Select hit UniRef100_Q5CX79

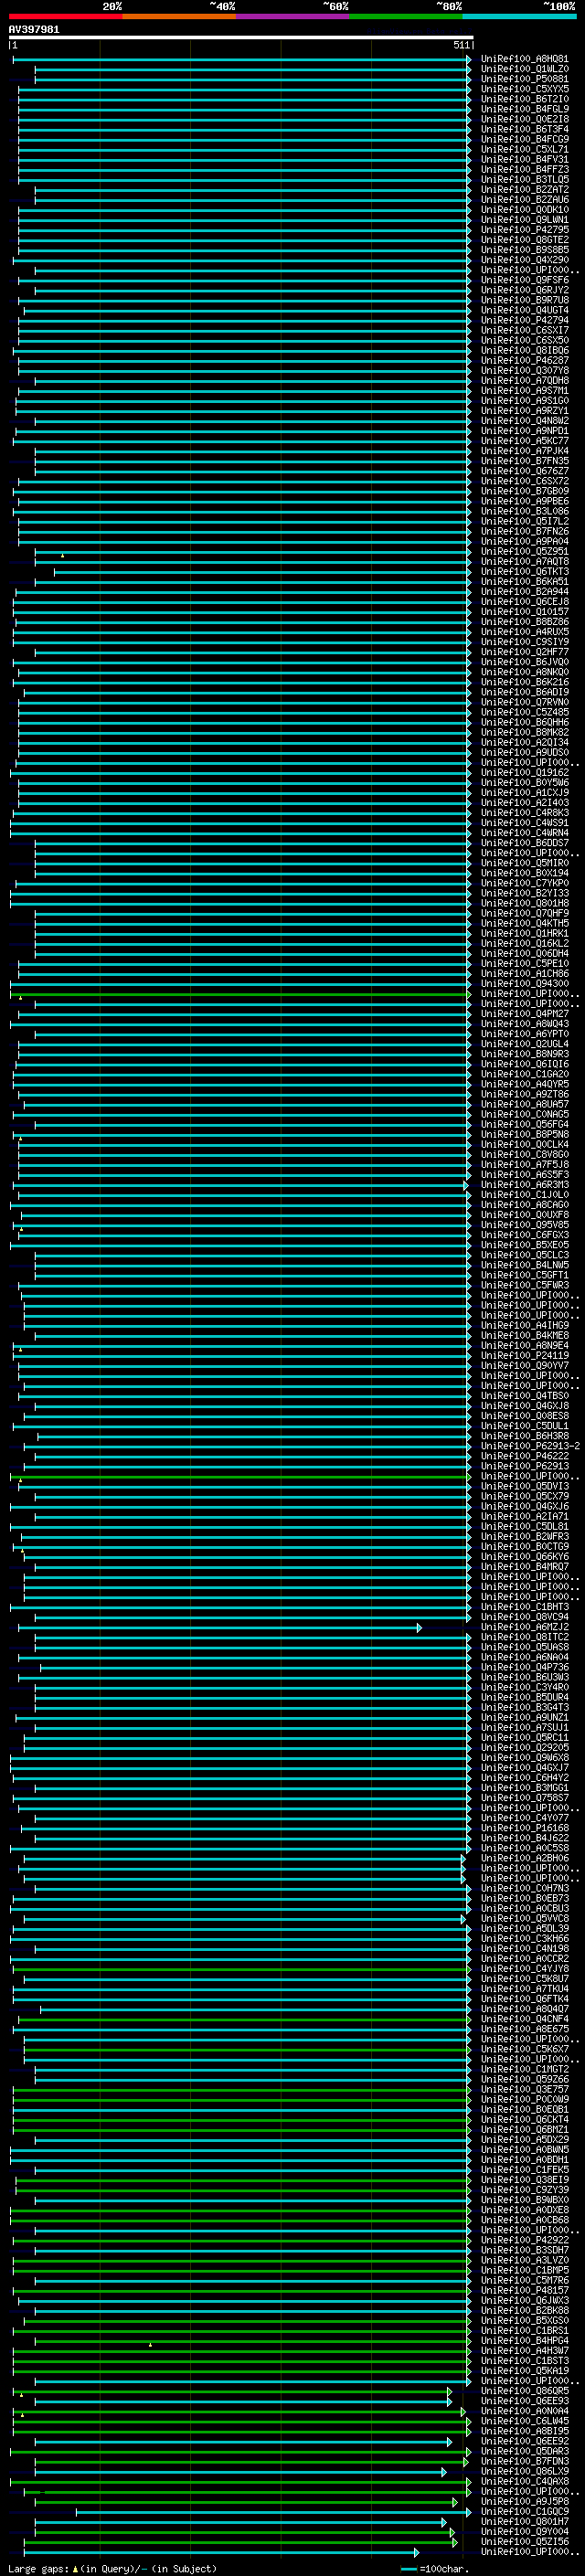(524, 1496)
